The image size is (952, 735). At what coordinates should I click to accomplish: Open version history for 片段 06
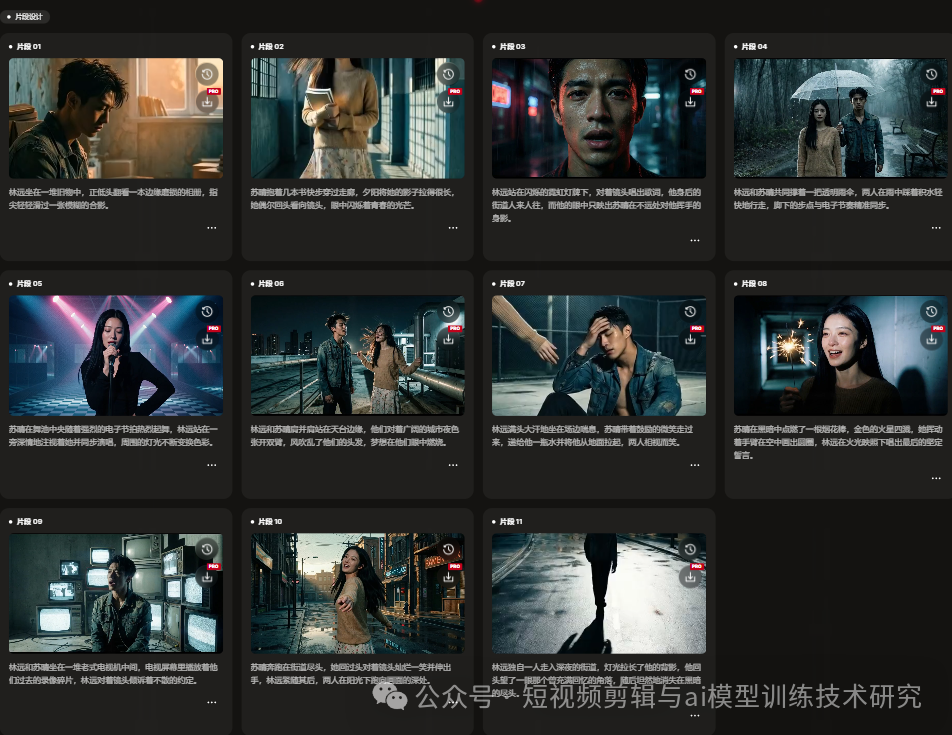point(448,311)
